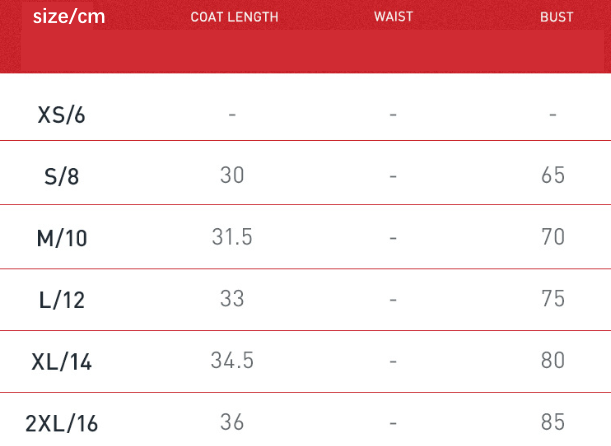Image resolution: width=611 pixels, height=446 pixels.
Task: Choose the M/10 size row label
Action: point(62,238)
